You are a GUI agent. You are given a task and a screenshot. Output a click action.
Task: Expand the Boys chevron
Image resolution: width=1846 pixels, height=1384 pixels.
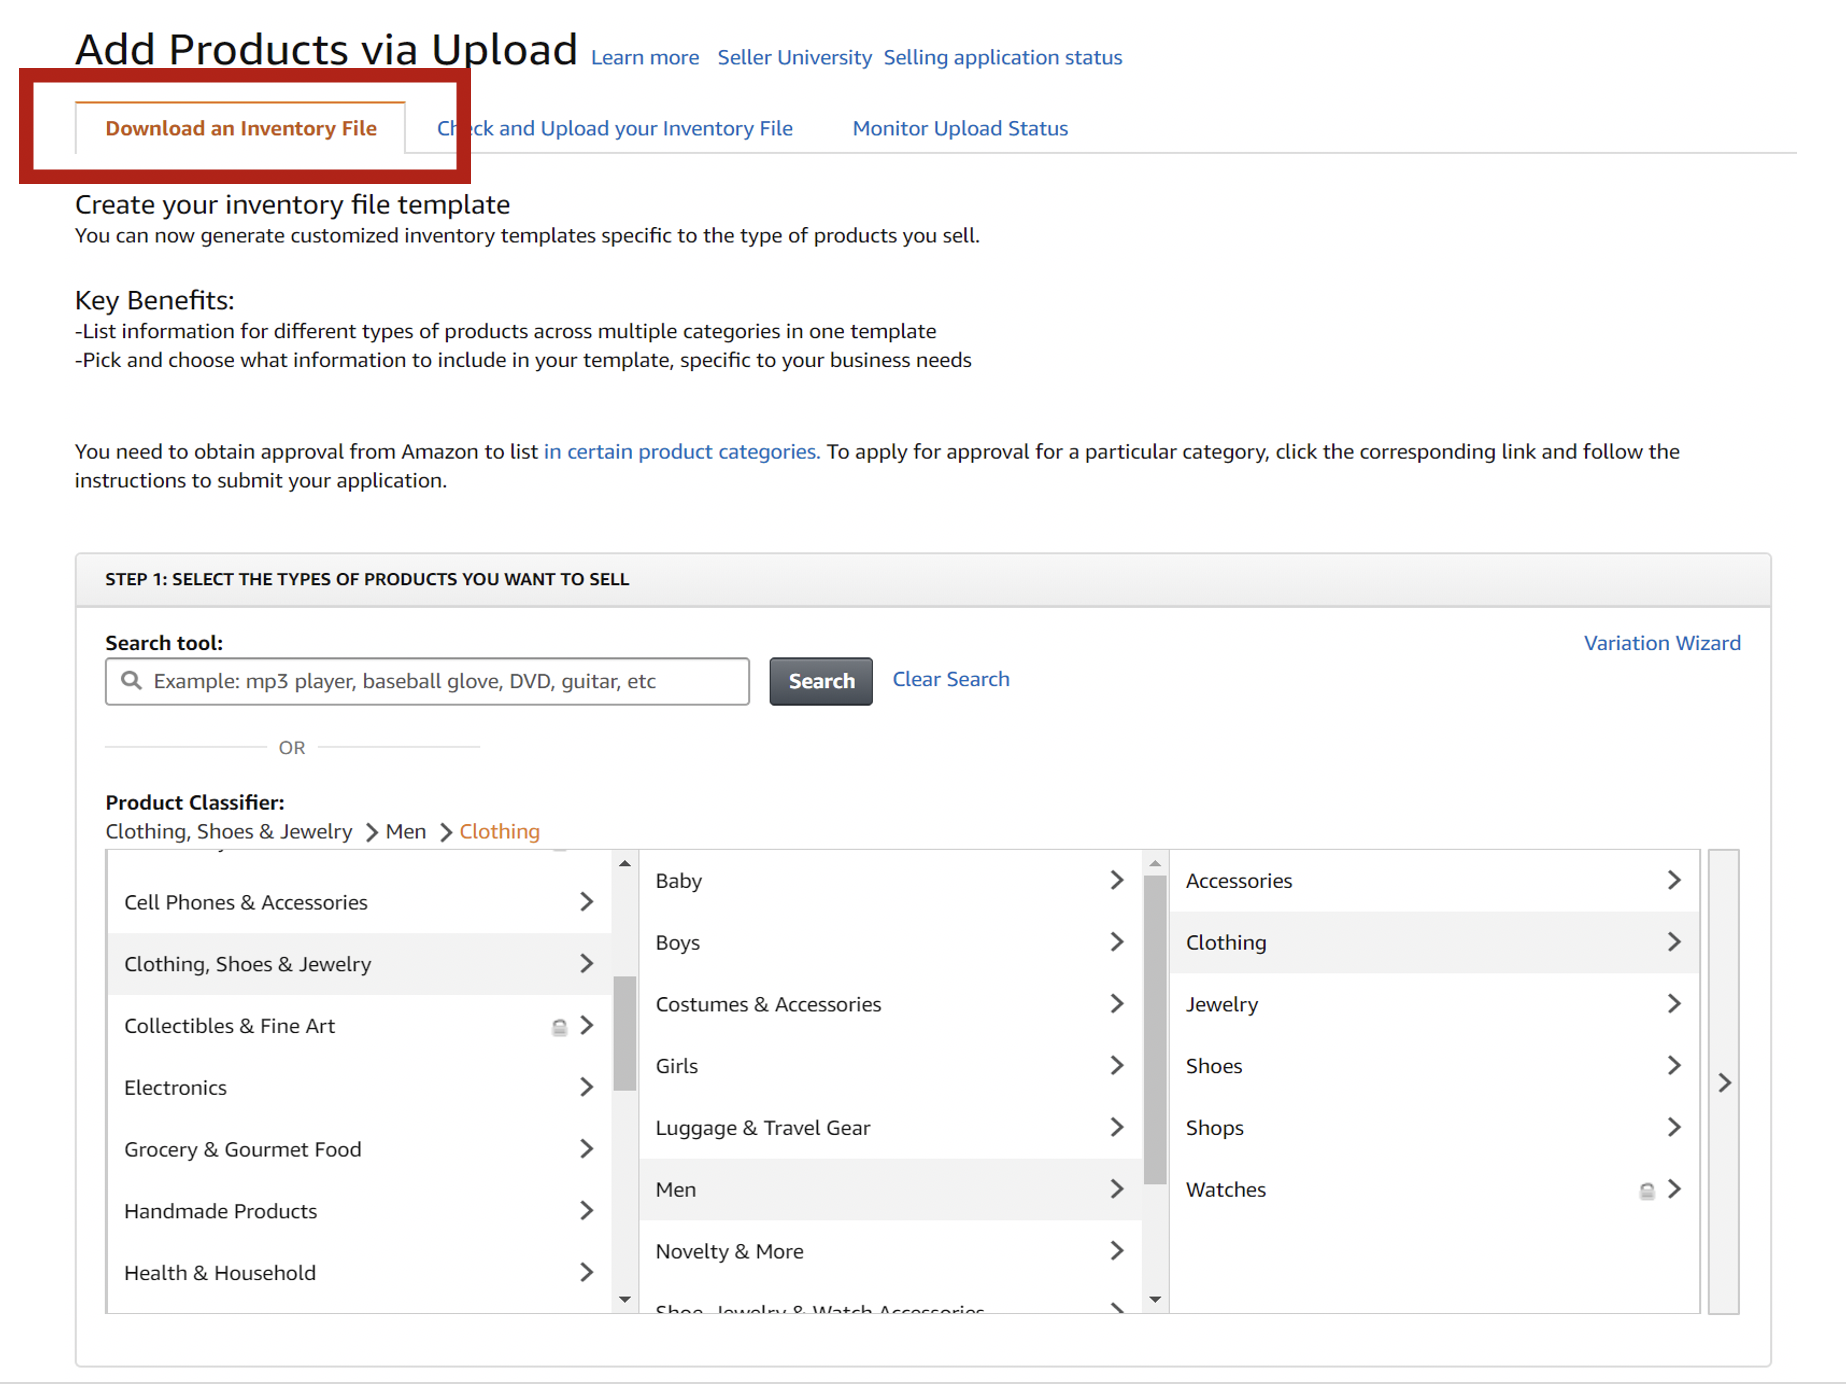1117,942
